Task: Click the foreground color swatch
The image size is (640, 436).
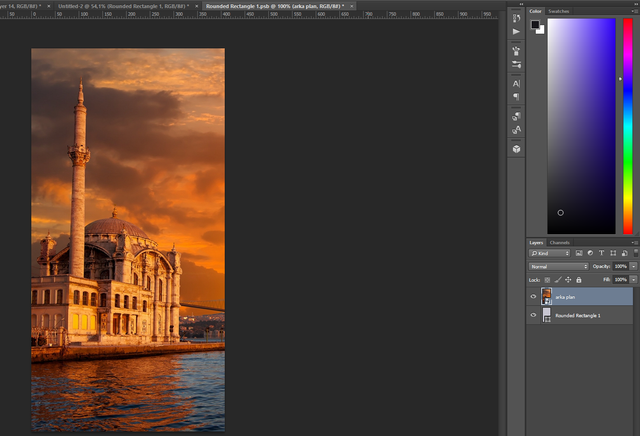Action: coord(535,24)
